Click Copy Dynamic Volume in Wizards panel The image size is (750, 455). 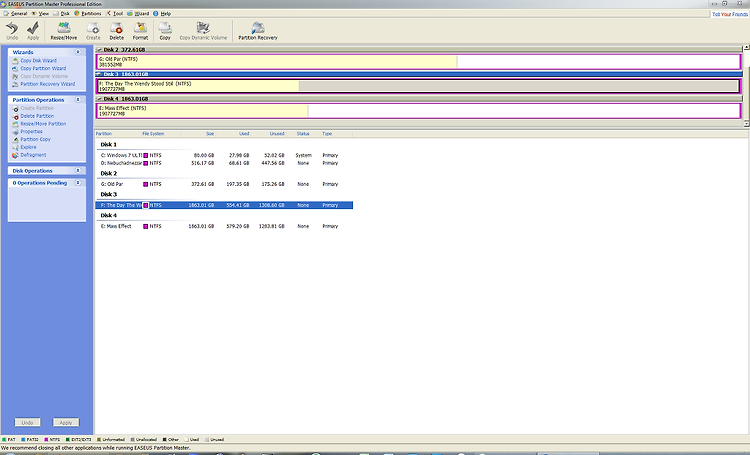[x=44, y=76]
